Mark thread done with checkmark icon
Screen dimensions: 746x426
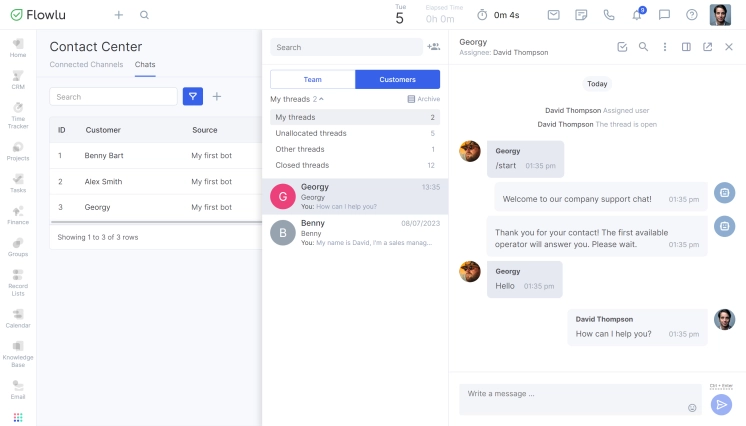(622, 47)
